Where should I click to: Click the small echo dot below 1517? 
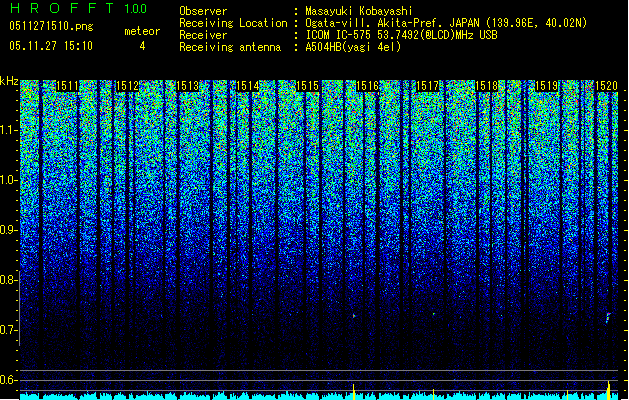434,314
